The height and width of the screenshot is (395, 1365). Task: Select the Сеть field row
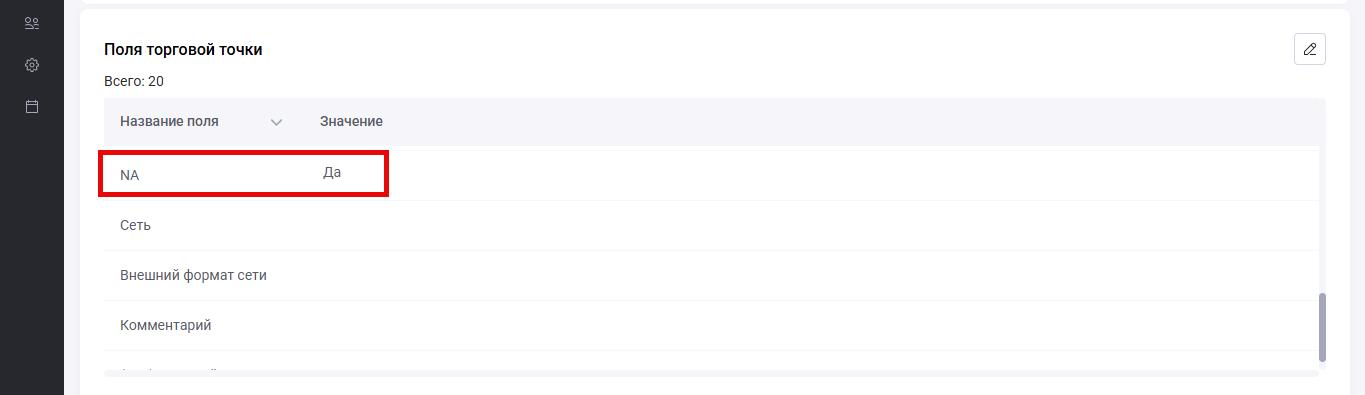tap(711, 225)
